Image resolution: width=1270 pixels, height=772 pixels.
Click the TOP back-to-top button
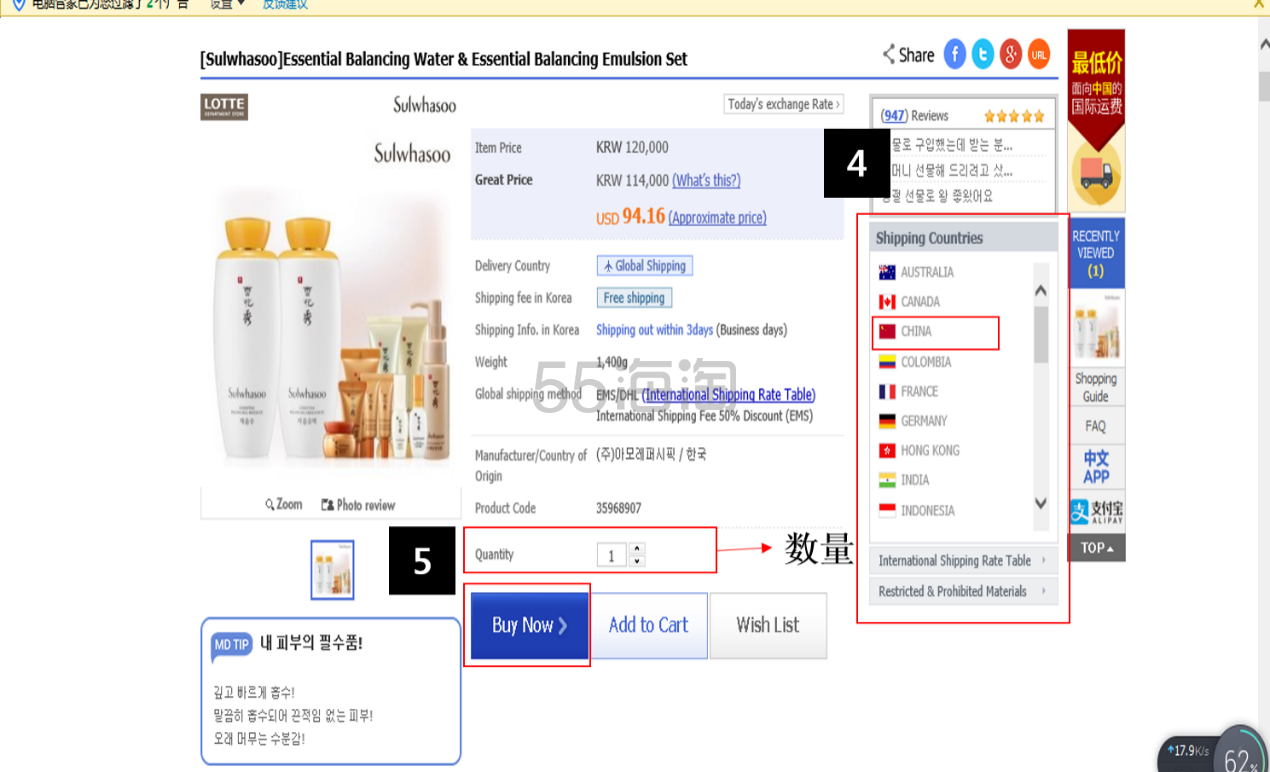point(1096,548)
